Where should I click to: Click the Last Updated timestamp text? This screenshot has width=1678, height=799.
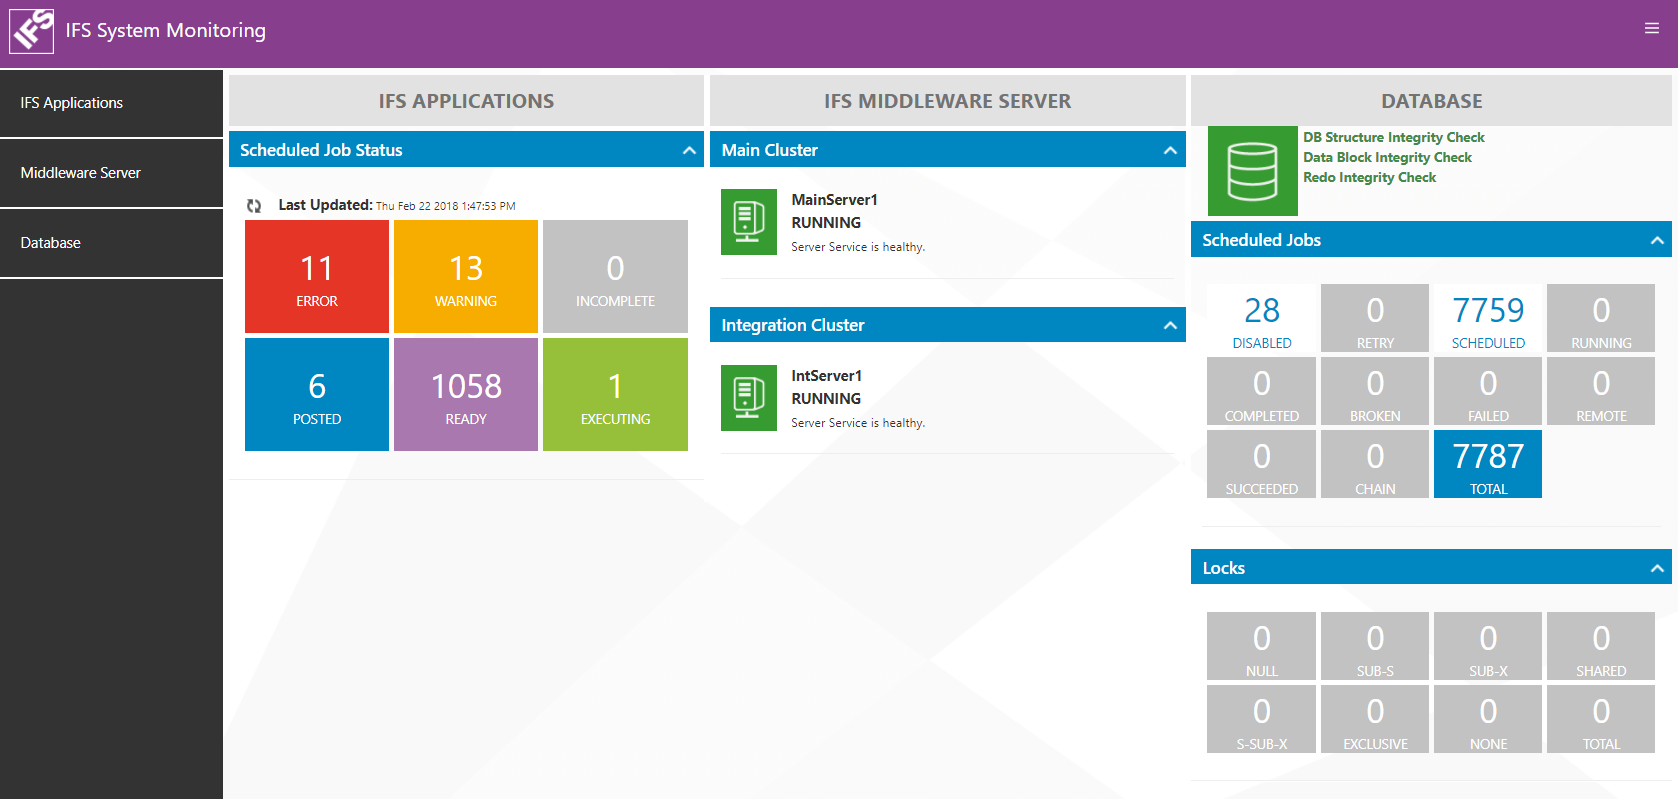[x=446, y=206]
